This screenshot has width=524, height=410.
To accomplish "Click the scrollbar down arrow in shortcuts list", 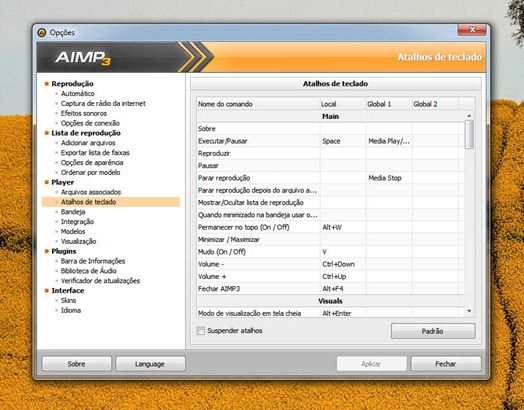I will point(469,311).
